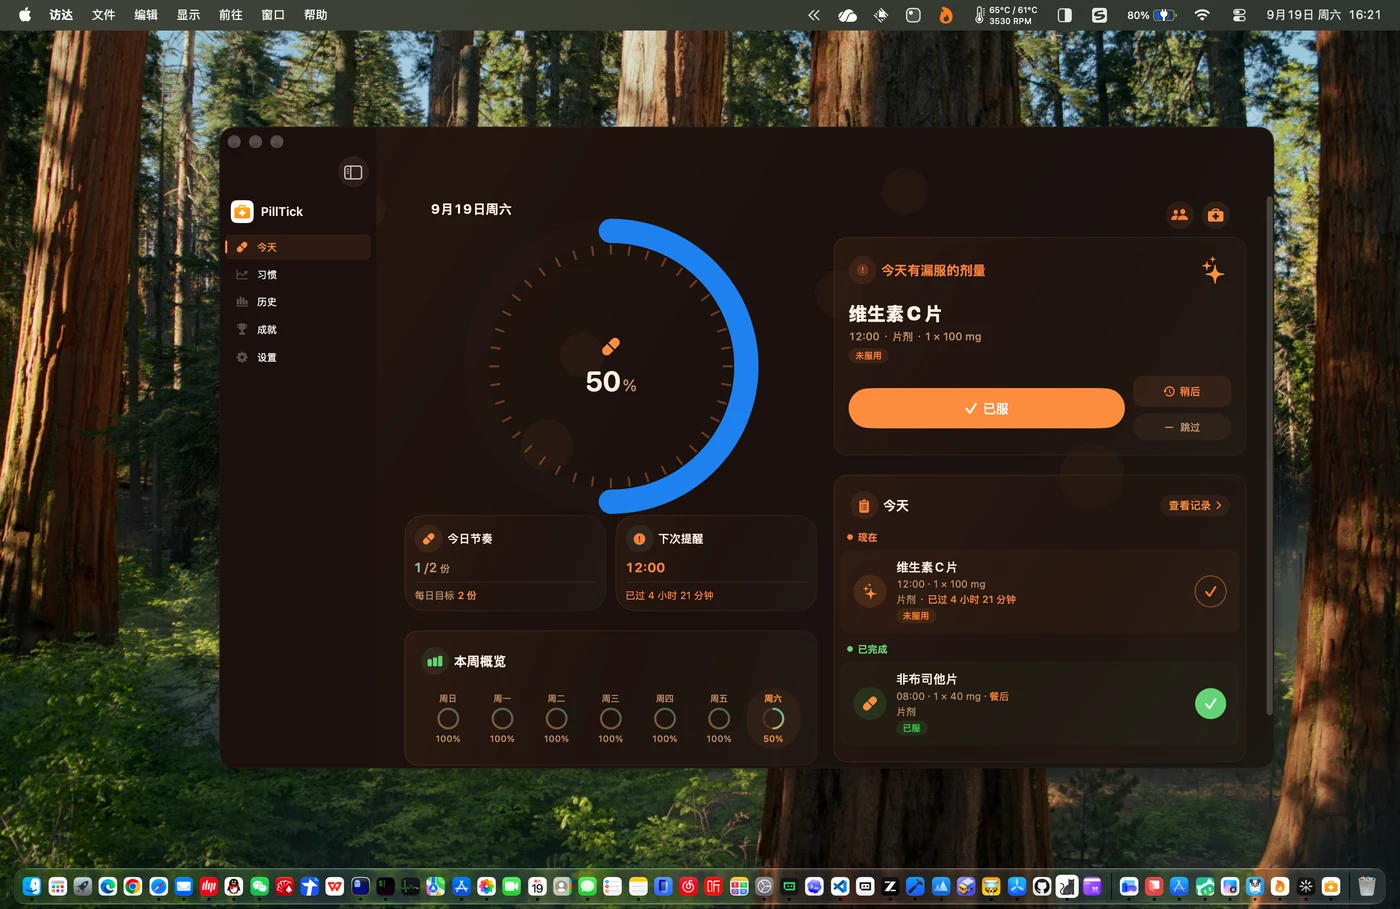Click the pill icon in 非布司他片 row
Screen dimensions: 1400x909
(x=870, y=704)
